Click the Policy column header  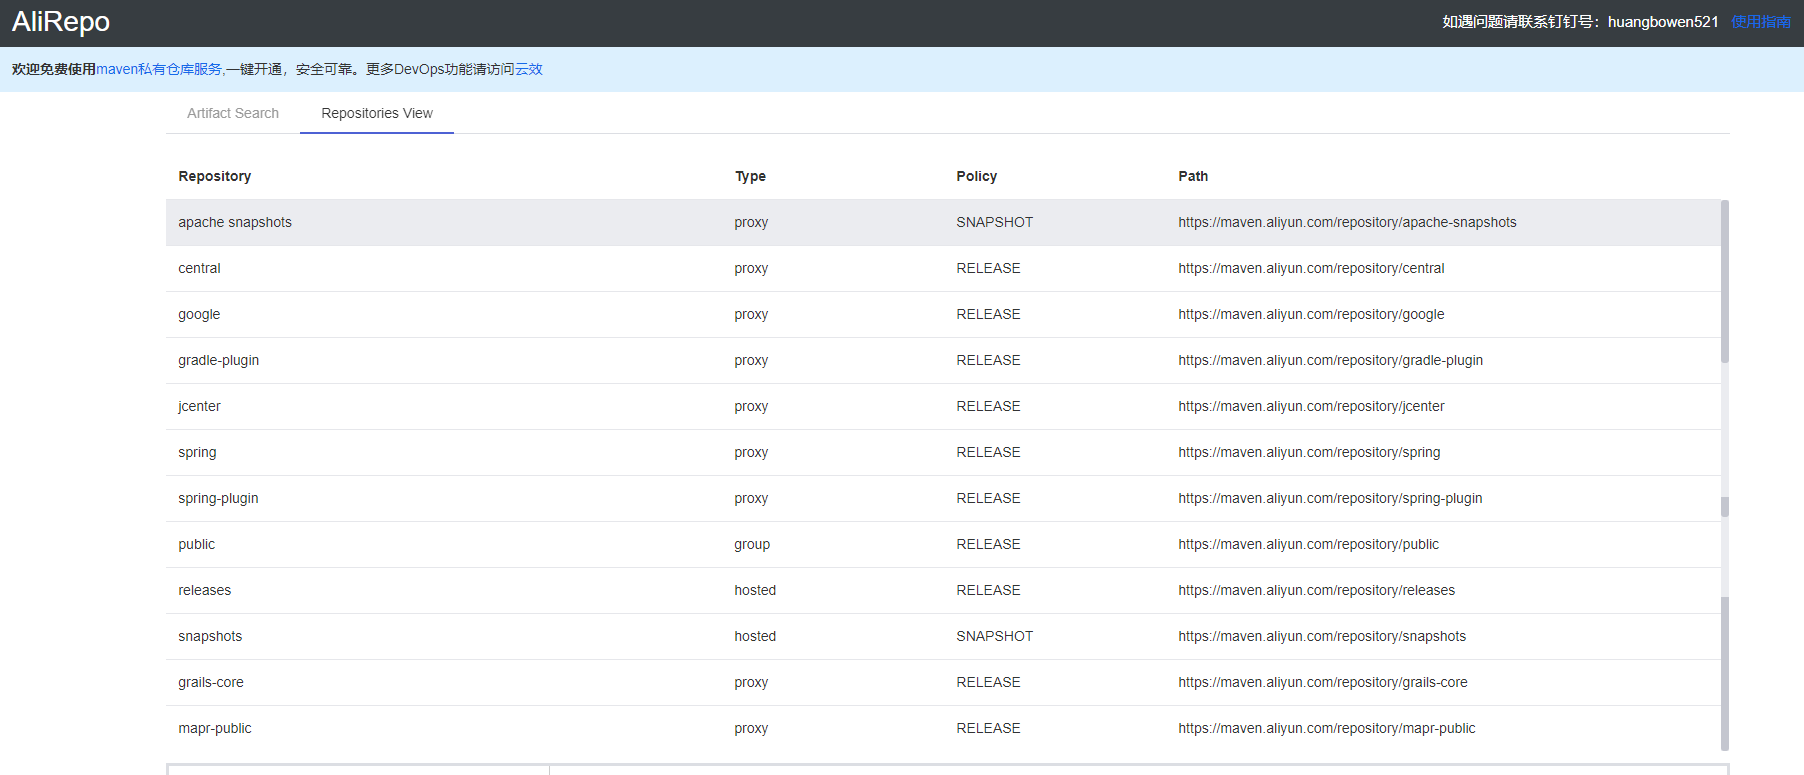pyautogui.click(x=976, y=176)
